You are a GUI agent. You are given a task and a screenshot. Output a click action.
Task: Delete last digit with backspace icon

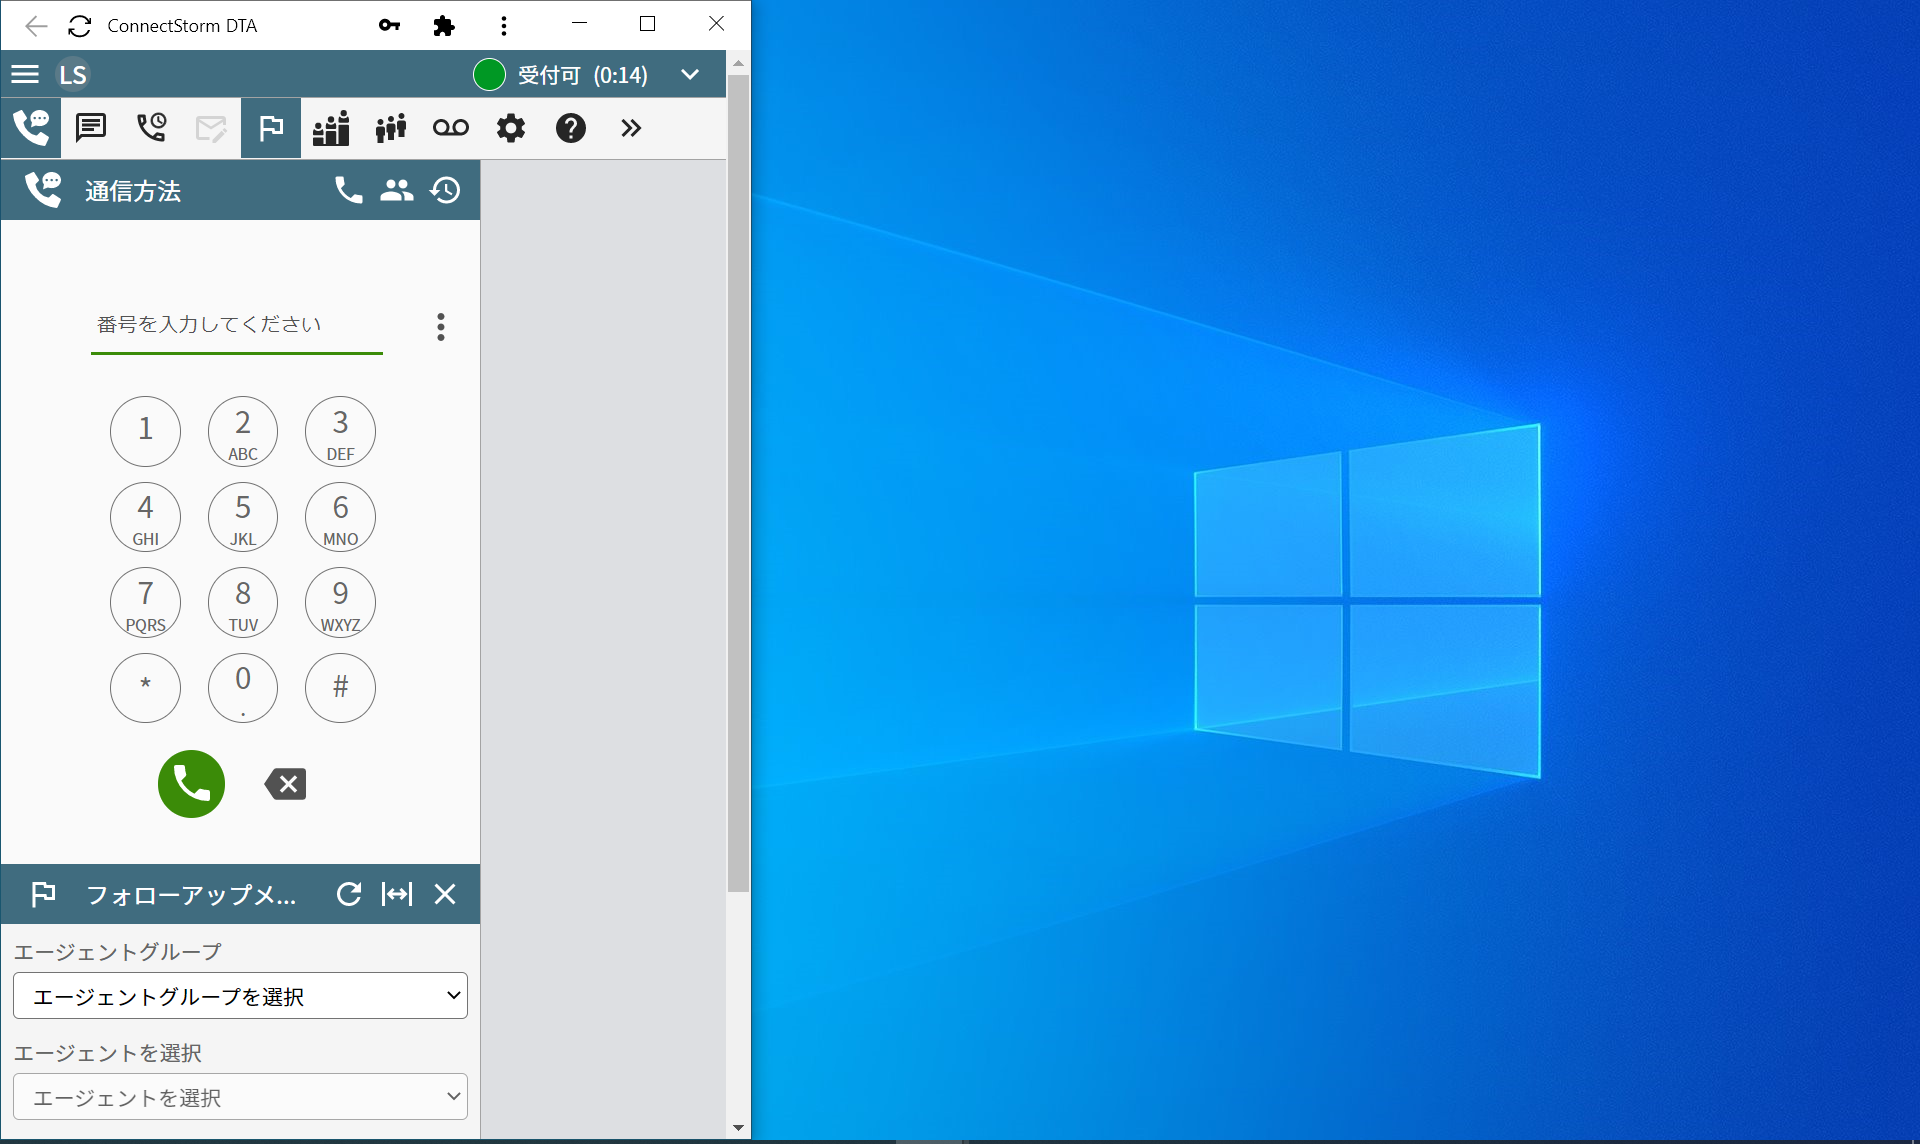286,784
